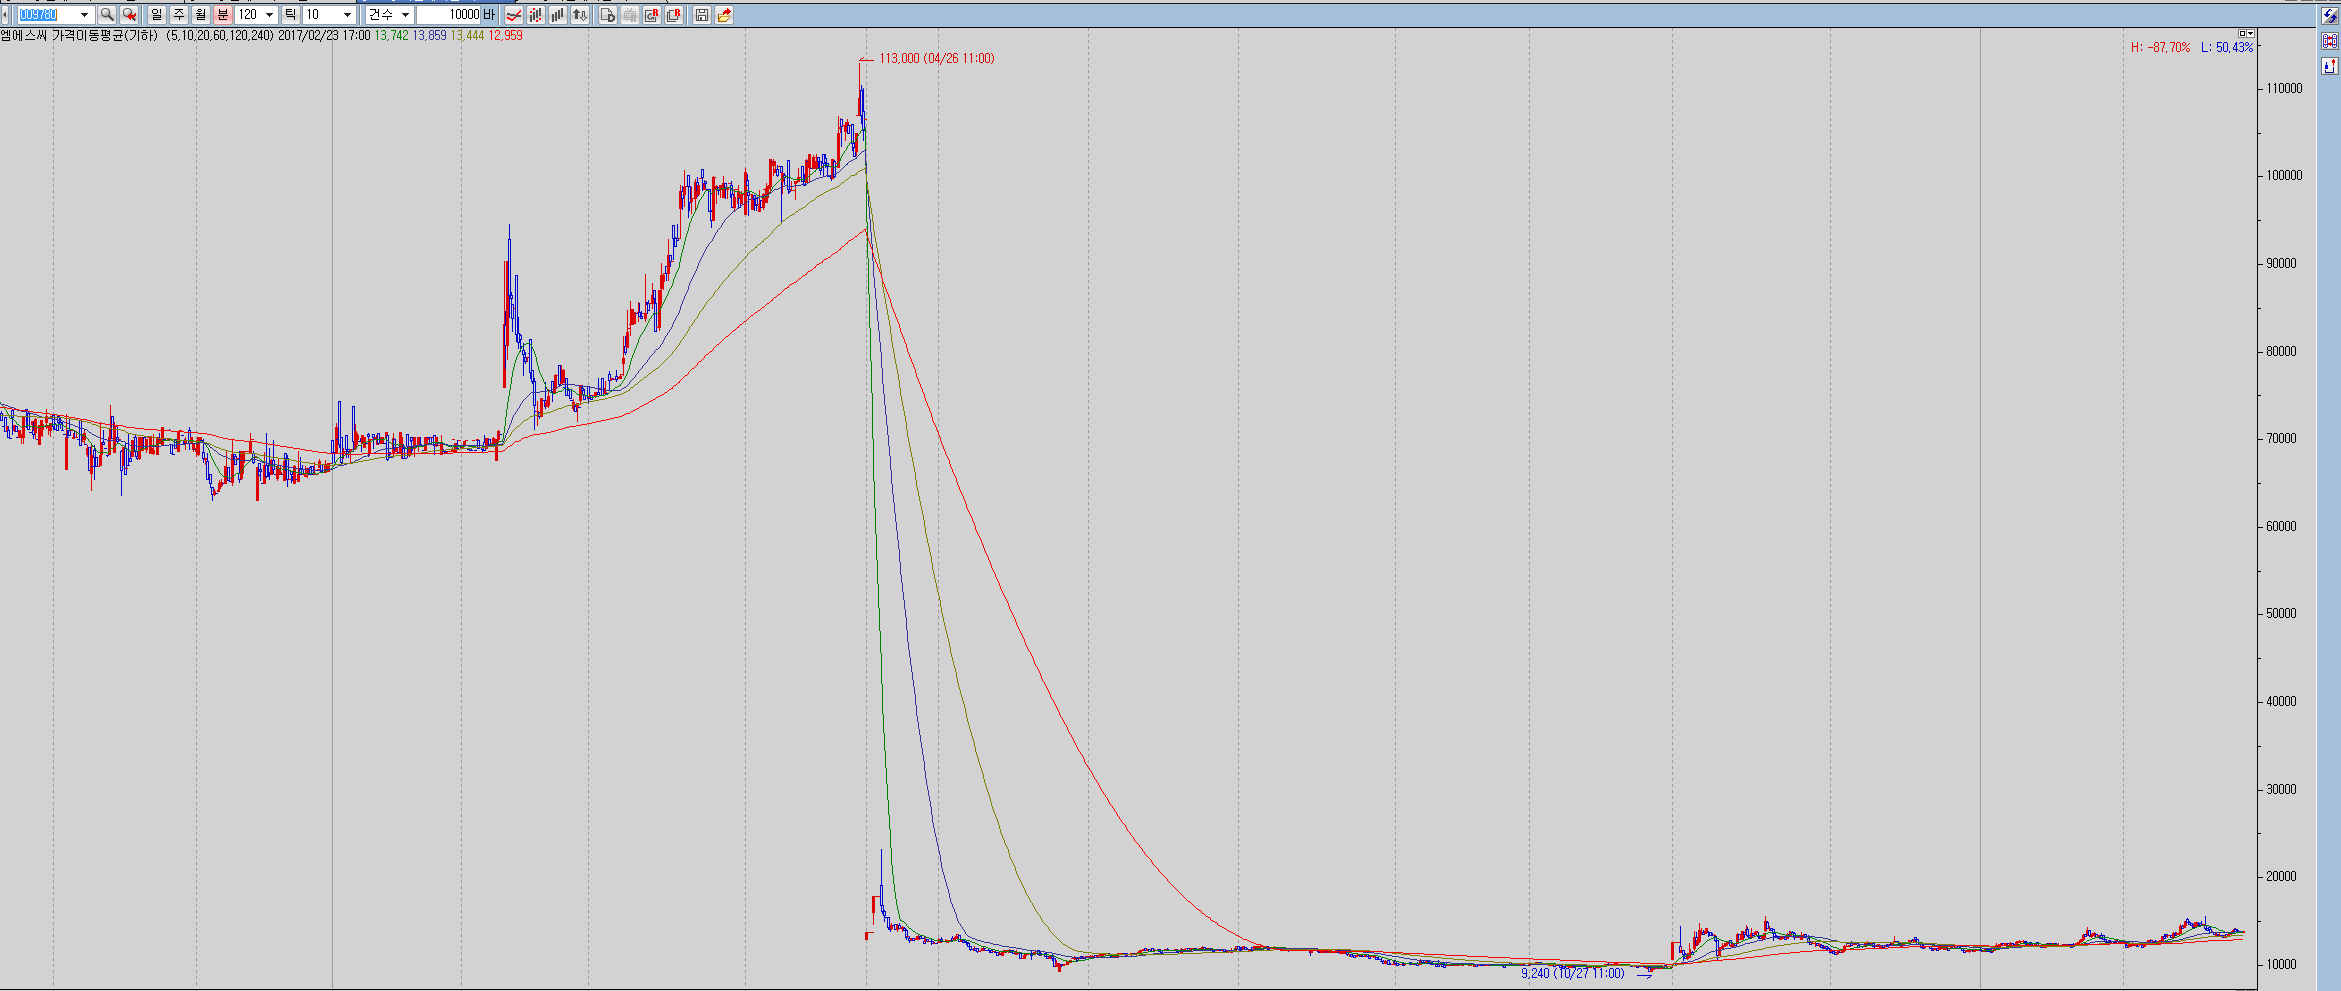The width and height of the screenshot is (2341, 991).
Task: Switch to 월 (monthly) chart period
Action: [200, 15]
